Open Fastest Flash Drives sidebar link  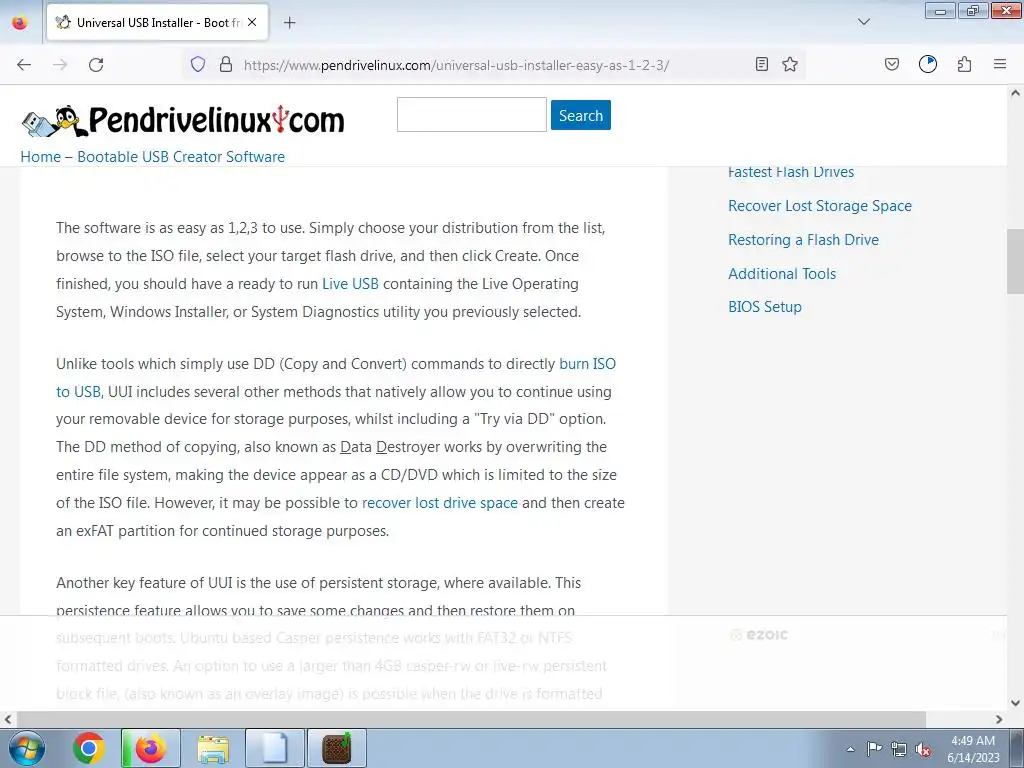(791, 172)
